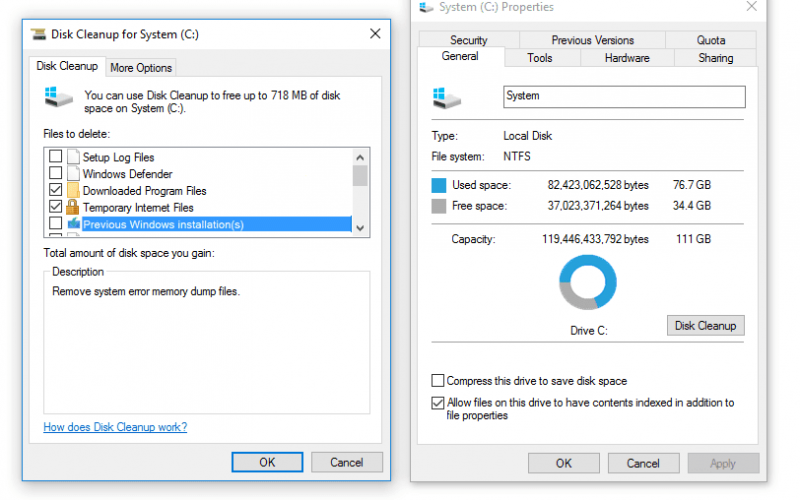Click the files list scrollbar thumb
This screenshot has height=500, width=800.
click(x=360, y=176)
